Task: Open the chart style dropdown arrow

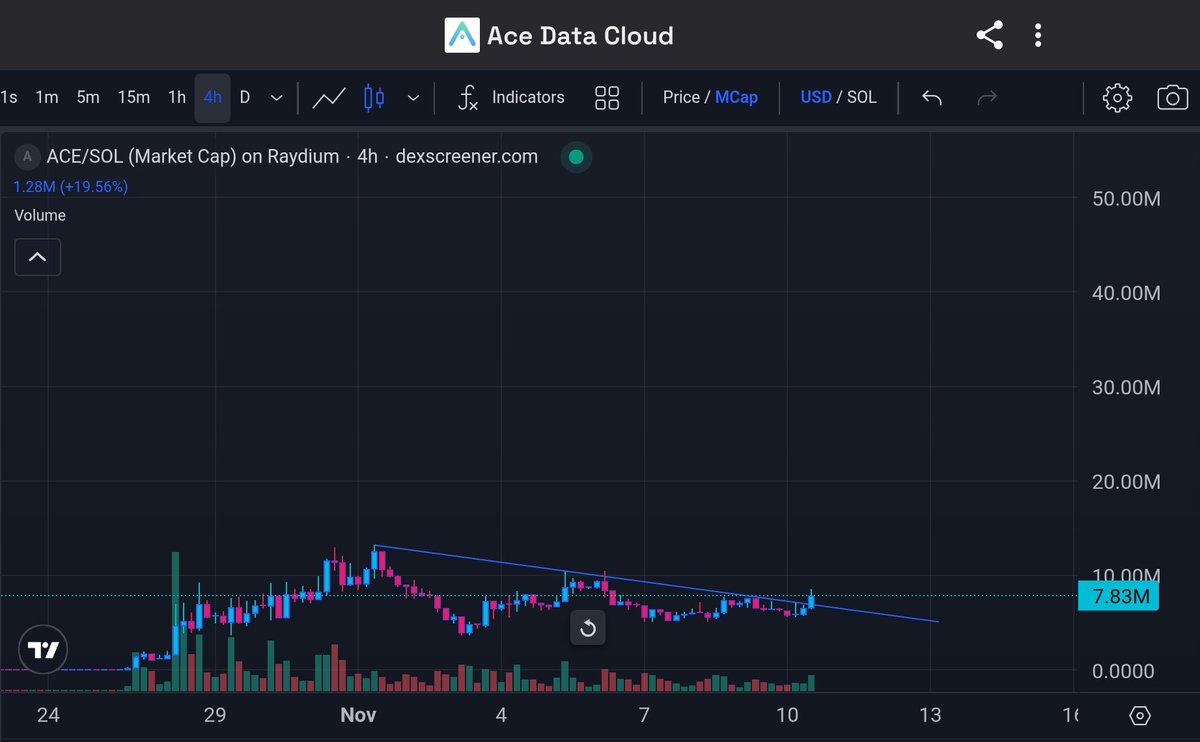Action: (x=413, y=97)
